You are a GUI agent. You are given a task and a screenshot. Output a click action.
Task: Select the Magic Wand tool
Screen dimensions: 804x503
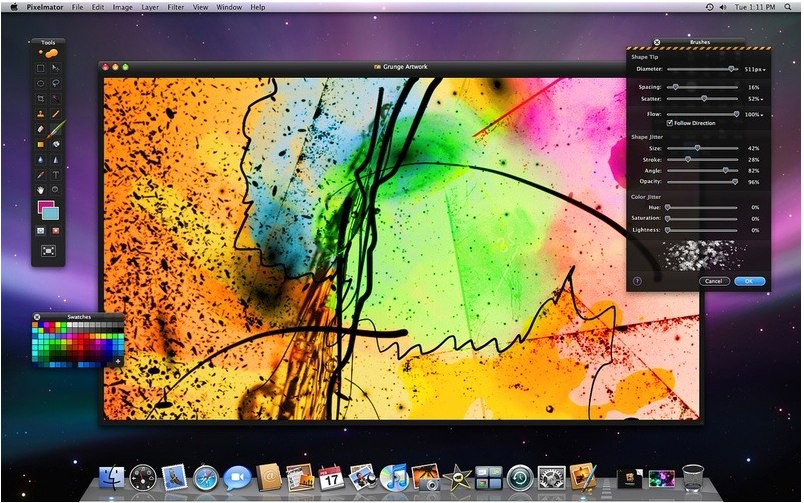pyautogui.click(x=56, y=98)
